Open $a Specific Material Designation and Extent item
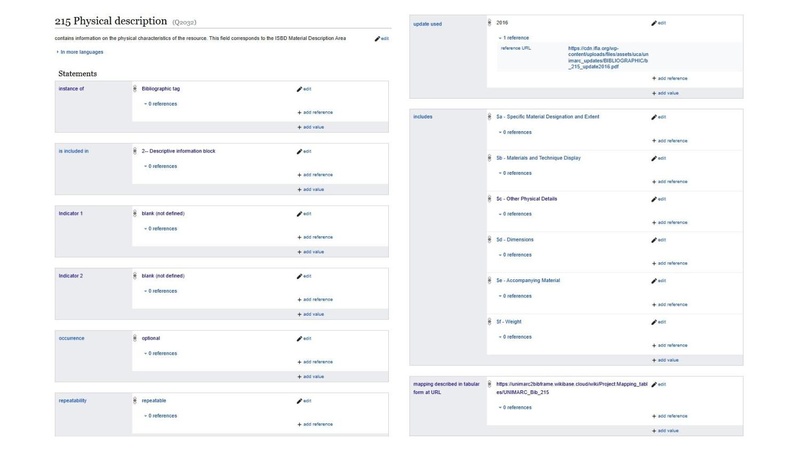This screenshot has width=800, height=450. [547, 117]
